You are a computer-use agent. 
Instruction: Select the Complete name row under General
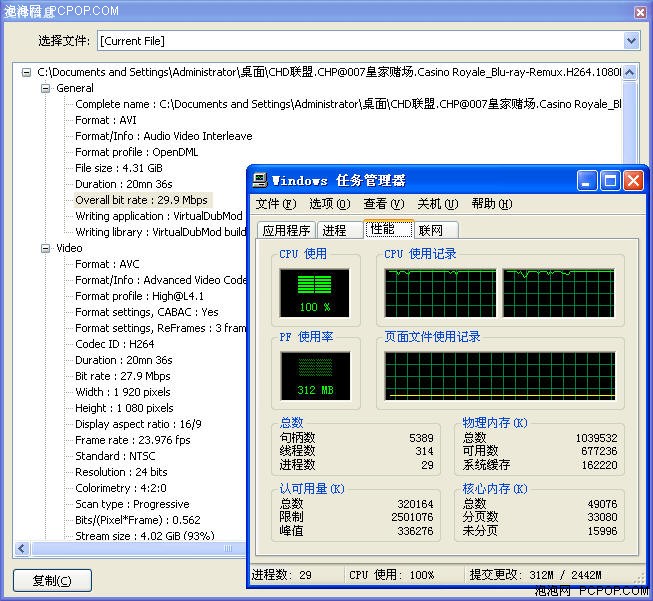(348, 104)
